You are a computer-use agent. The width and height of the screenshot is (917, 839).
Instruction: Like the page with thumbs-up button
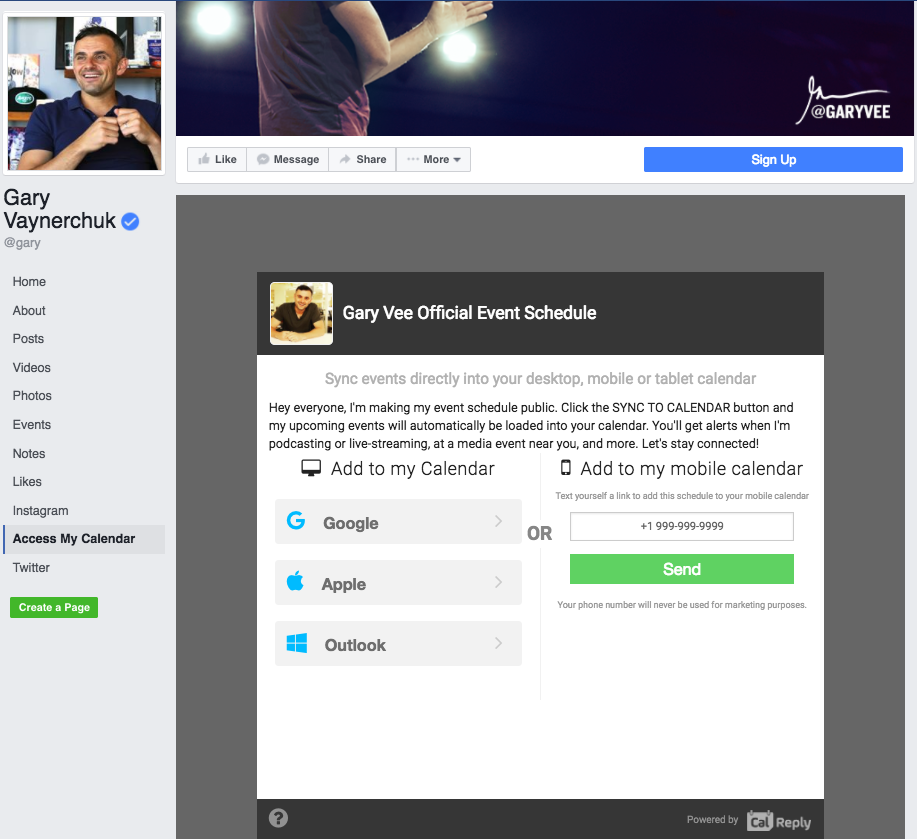point(217,159)
